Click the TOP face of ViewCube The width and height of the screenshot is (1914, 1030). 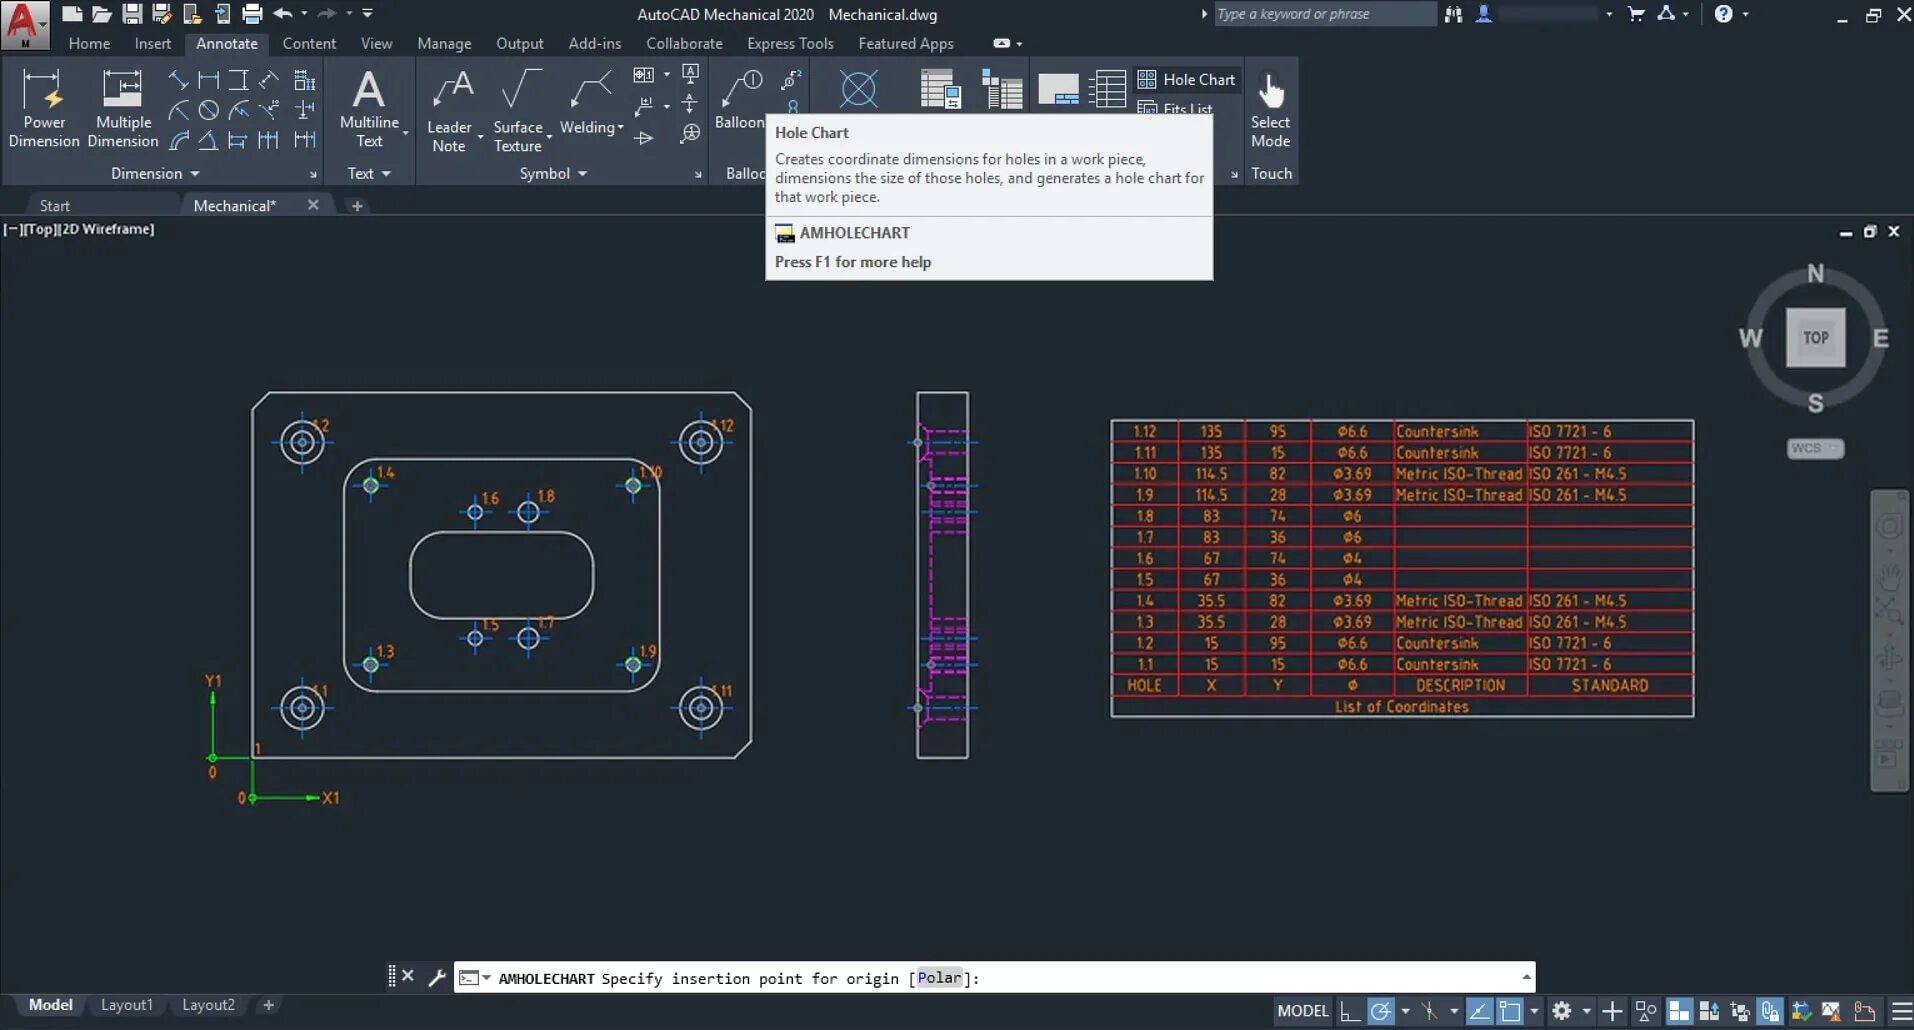[1815, 338]
